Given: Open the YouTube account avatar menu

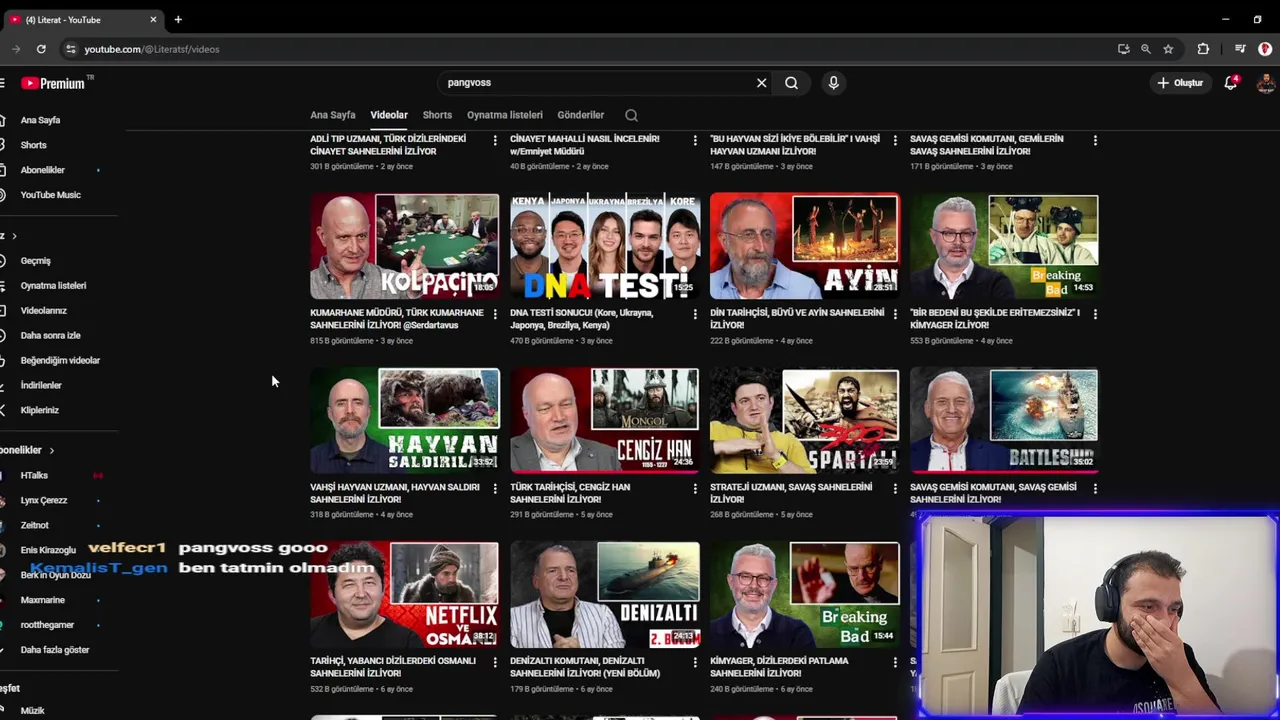Looking at the screenshot, I should (x=1266, y=83).
